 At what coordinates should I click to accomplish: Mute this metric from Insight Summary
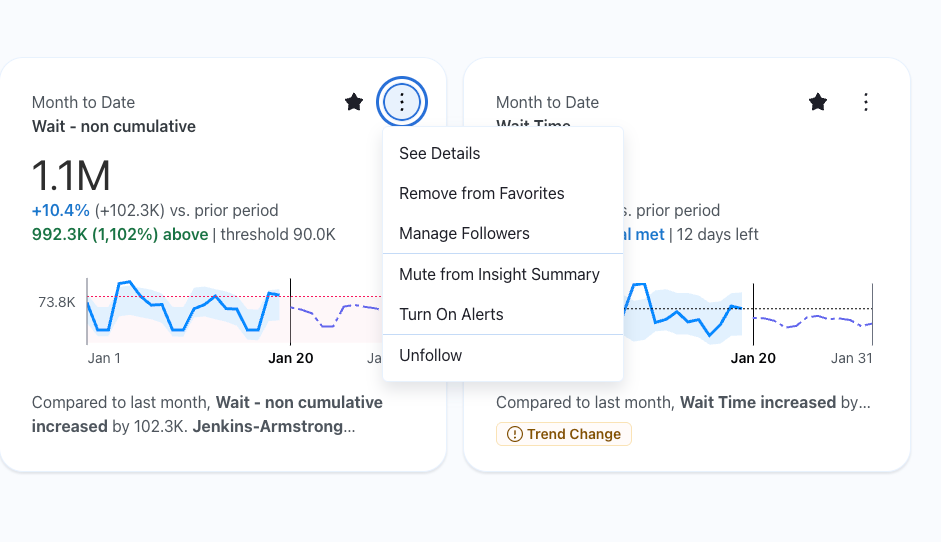coord(499,274)
